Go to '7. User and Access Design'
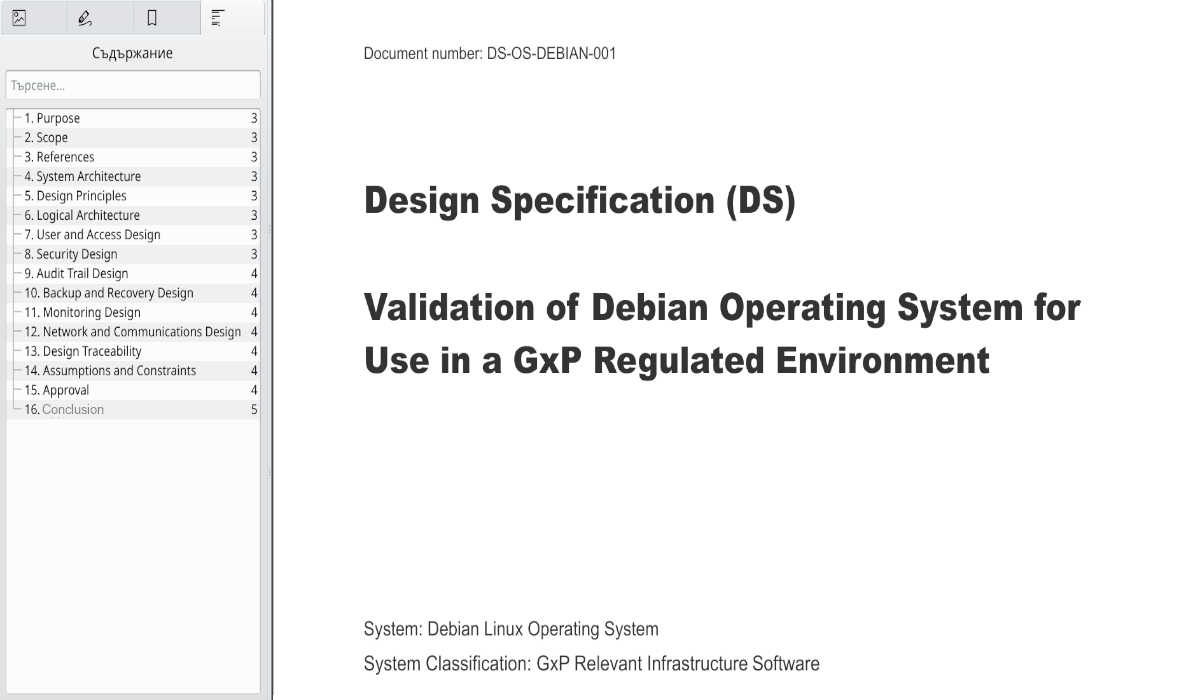Viewport: 1200px width, 700px height. pos(133,235)
